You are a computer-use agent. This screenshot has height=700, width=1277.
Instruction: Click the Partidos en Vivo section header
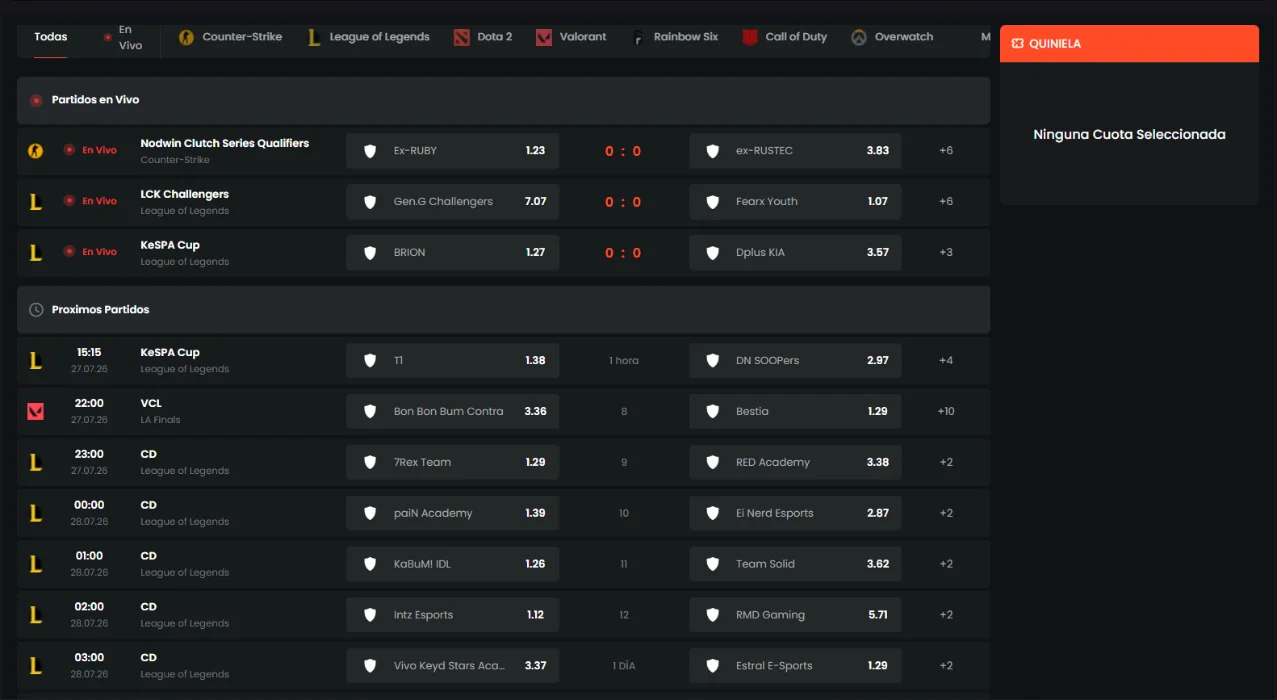tap(503, 100)
